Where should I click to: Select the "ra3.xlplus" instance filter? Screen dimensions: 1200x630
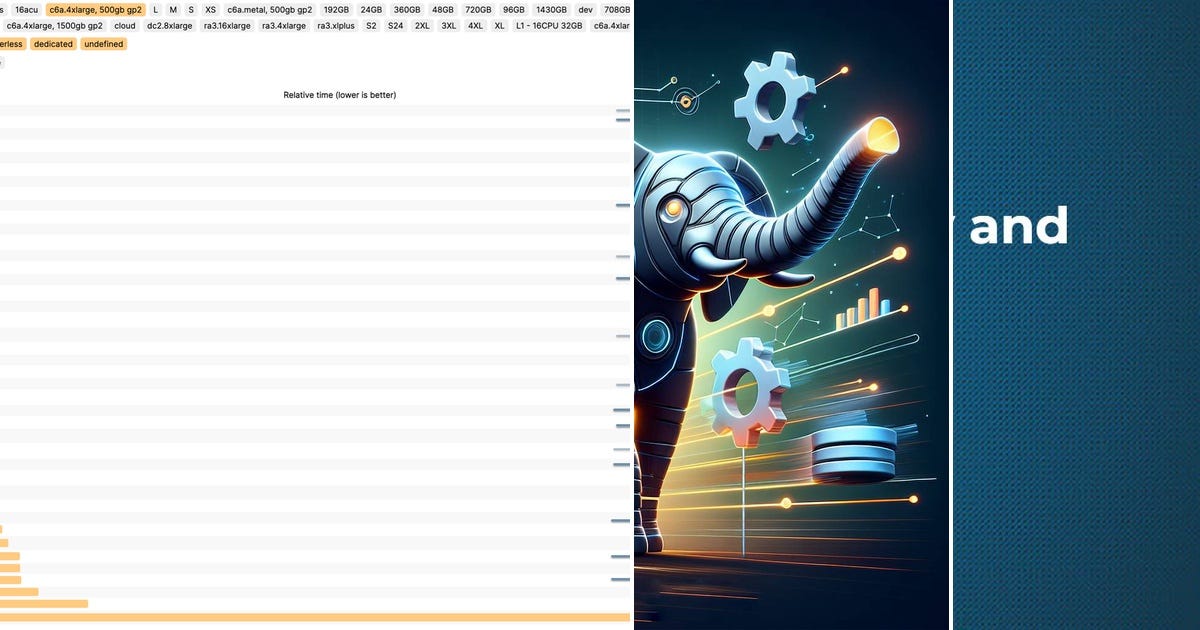tap(336, 26)
